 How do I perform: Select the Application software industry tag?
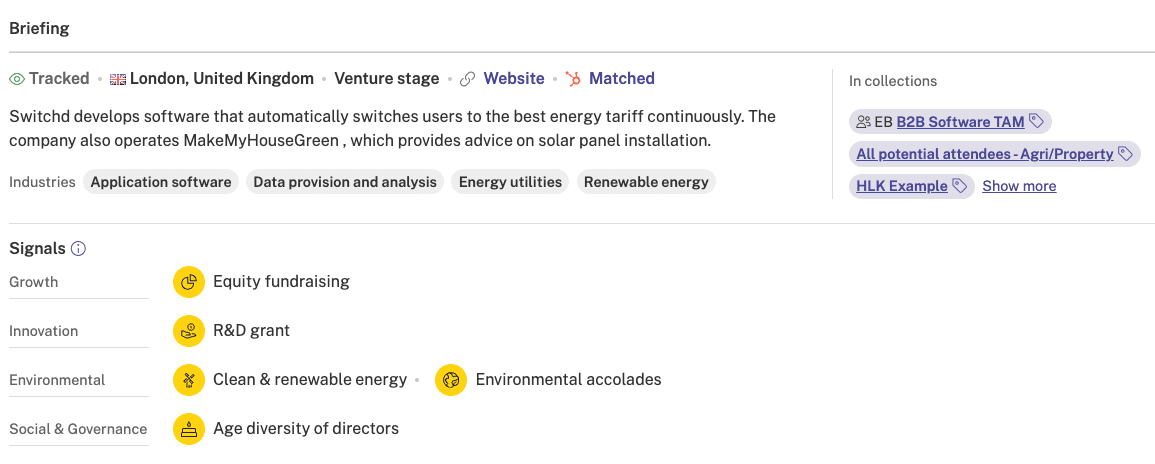coord(161,182)
